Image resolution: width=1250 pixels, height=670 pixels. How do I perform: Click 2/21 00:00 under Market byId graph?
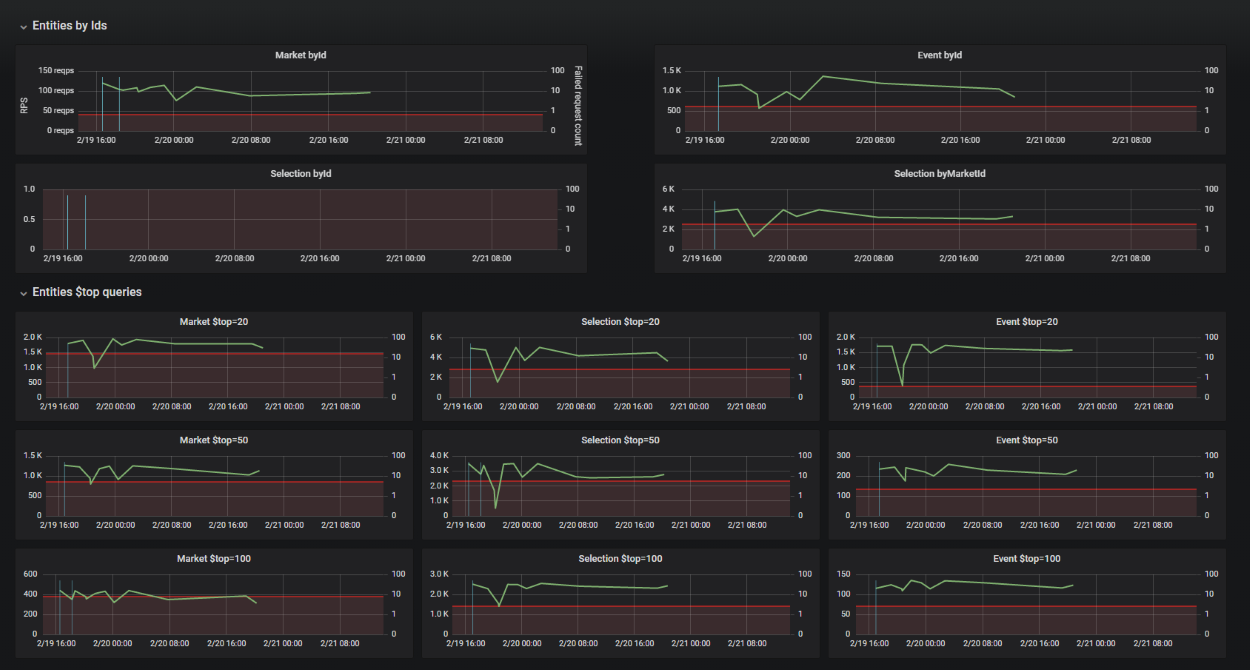click(404, 140)
